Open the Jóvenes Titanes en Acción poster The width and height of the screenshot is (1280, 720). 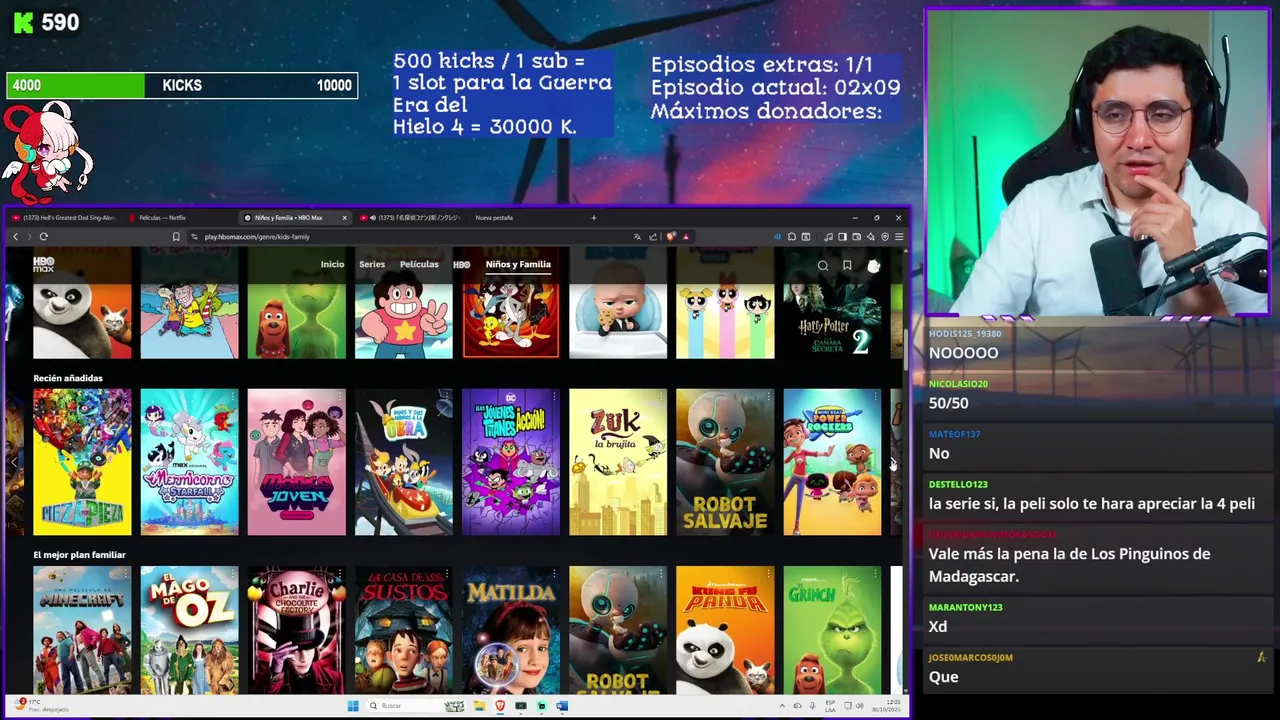tap(511, 462)
